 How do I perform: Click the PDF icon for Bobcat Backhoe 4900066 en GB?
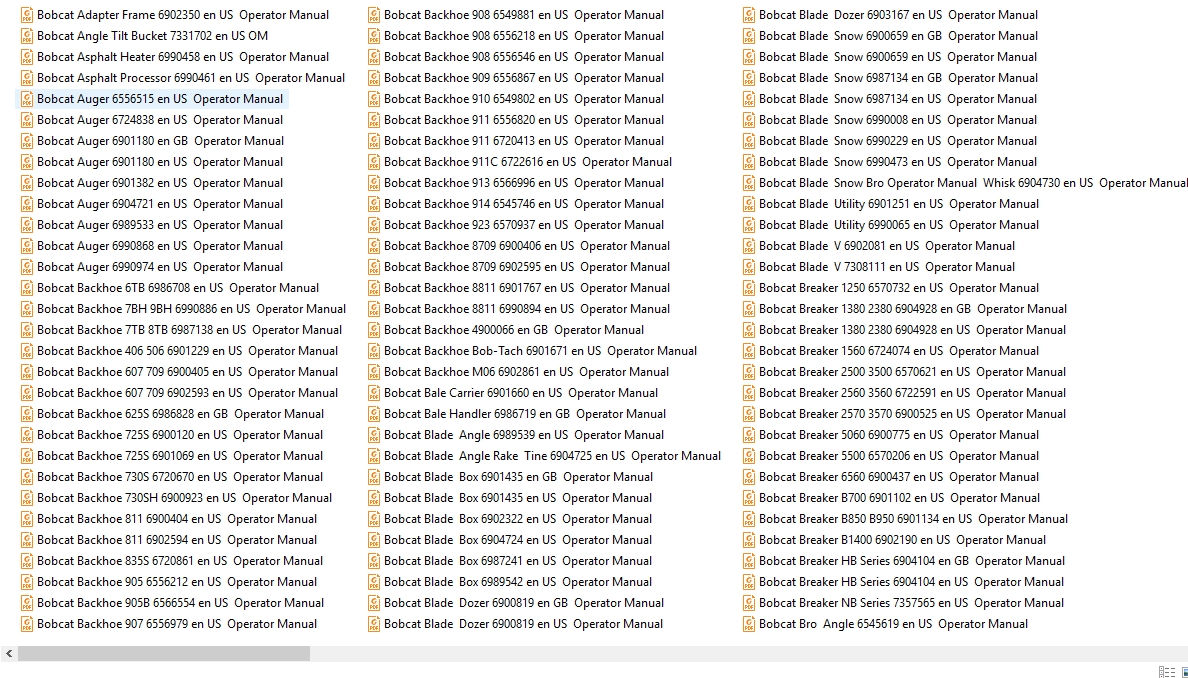374,330
